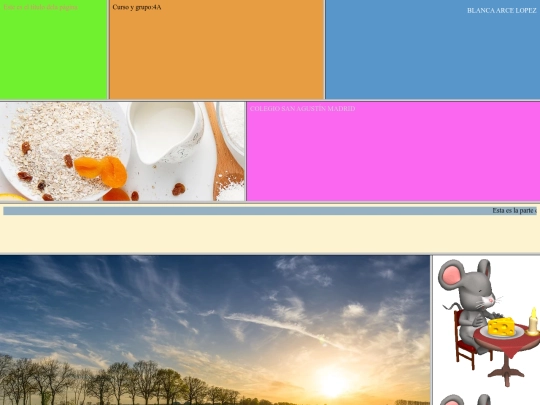Screen dimensions: 540x405
Task: Click the scrolling 'Esta es la parte' marquee
Action: point(270,211)
